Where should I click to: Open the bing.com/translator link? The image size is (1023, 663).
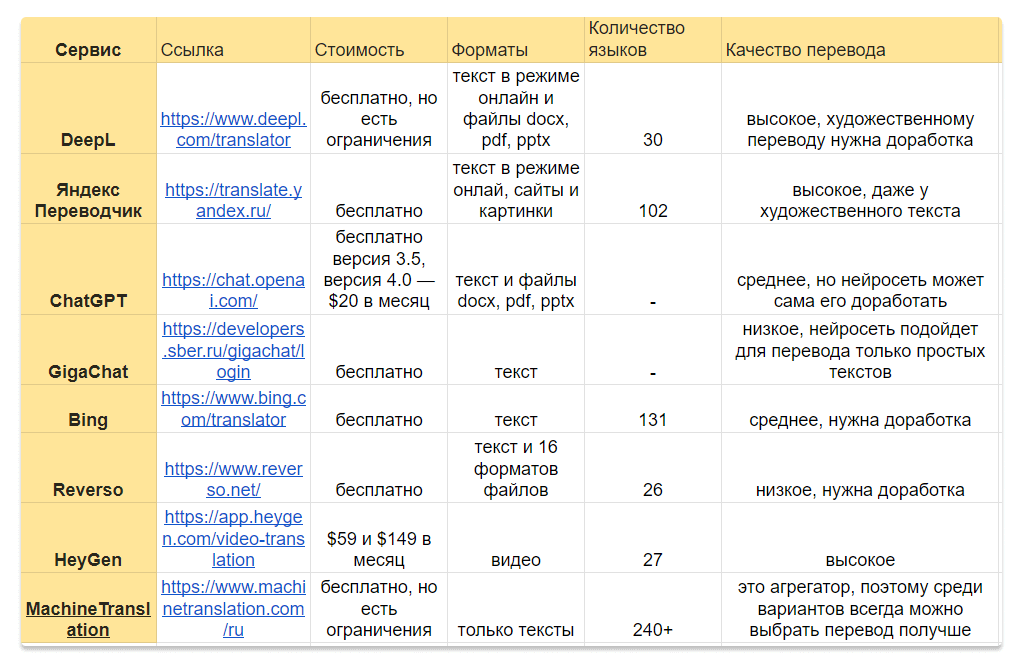coord(234,409)
